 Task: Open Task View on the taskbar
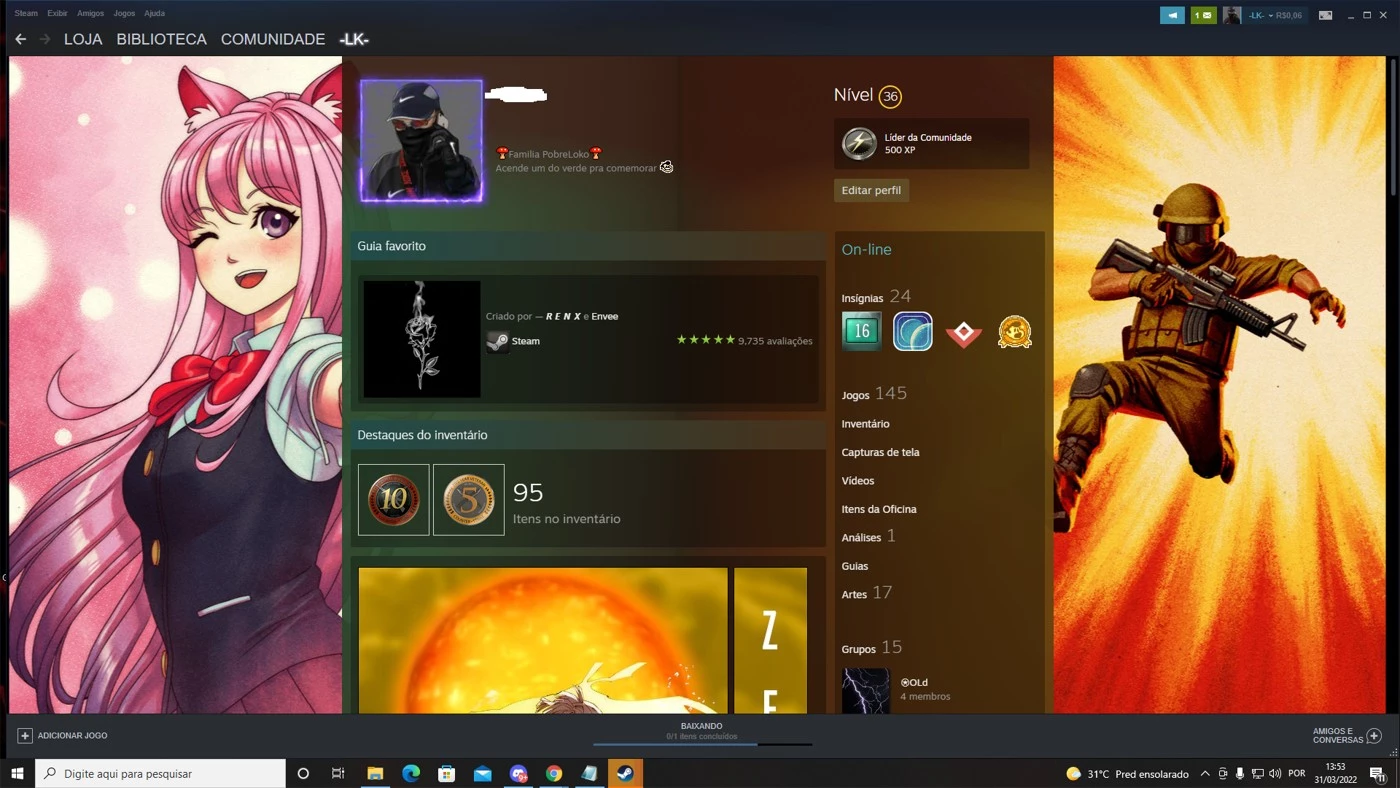(338, 773)
